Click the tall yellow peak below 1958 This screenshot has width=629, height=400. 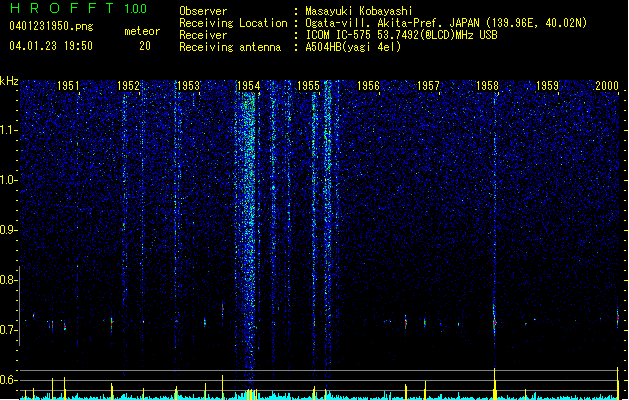pyautogui.click(x=495, y=384)
